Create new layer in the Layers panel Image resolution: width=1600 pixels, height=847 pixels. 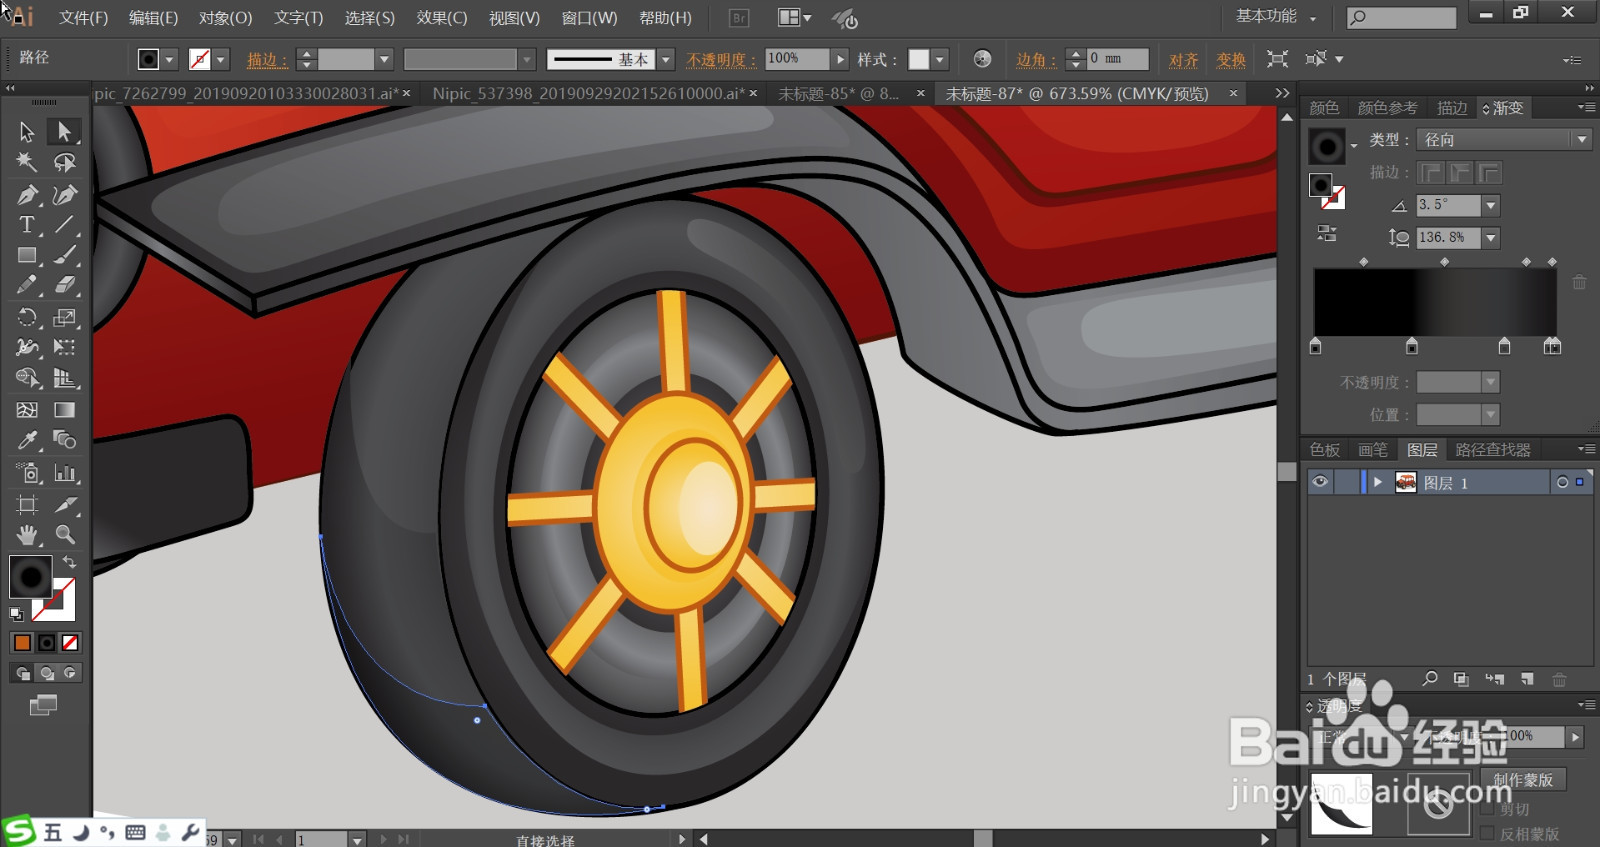1527,679
